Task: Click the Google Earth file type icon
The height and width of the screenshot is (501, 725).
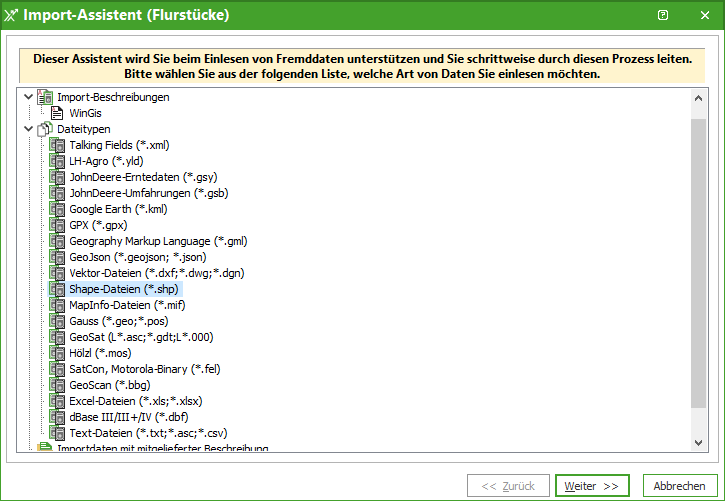Action: tap(58, 209)
